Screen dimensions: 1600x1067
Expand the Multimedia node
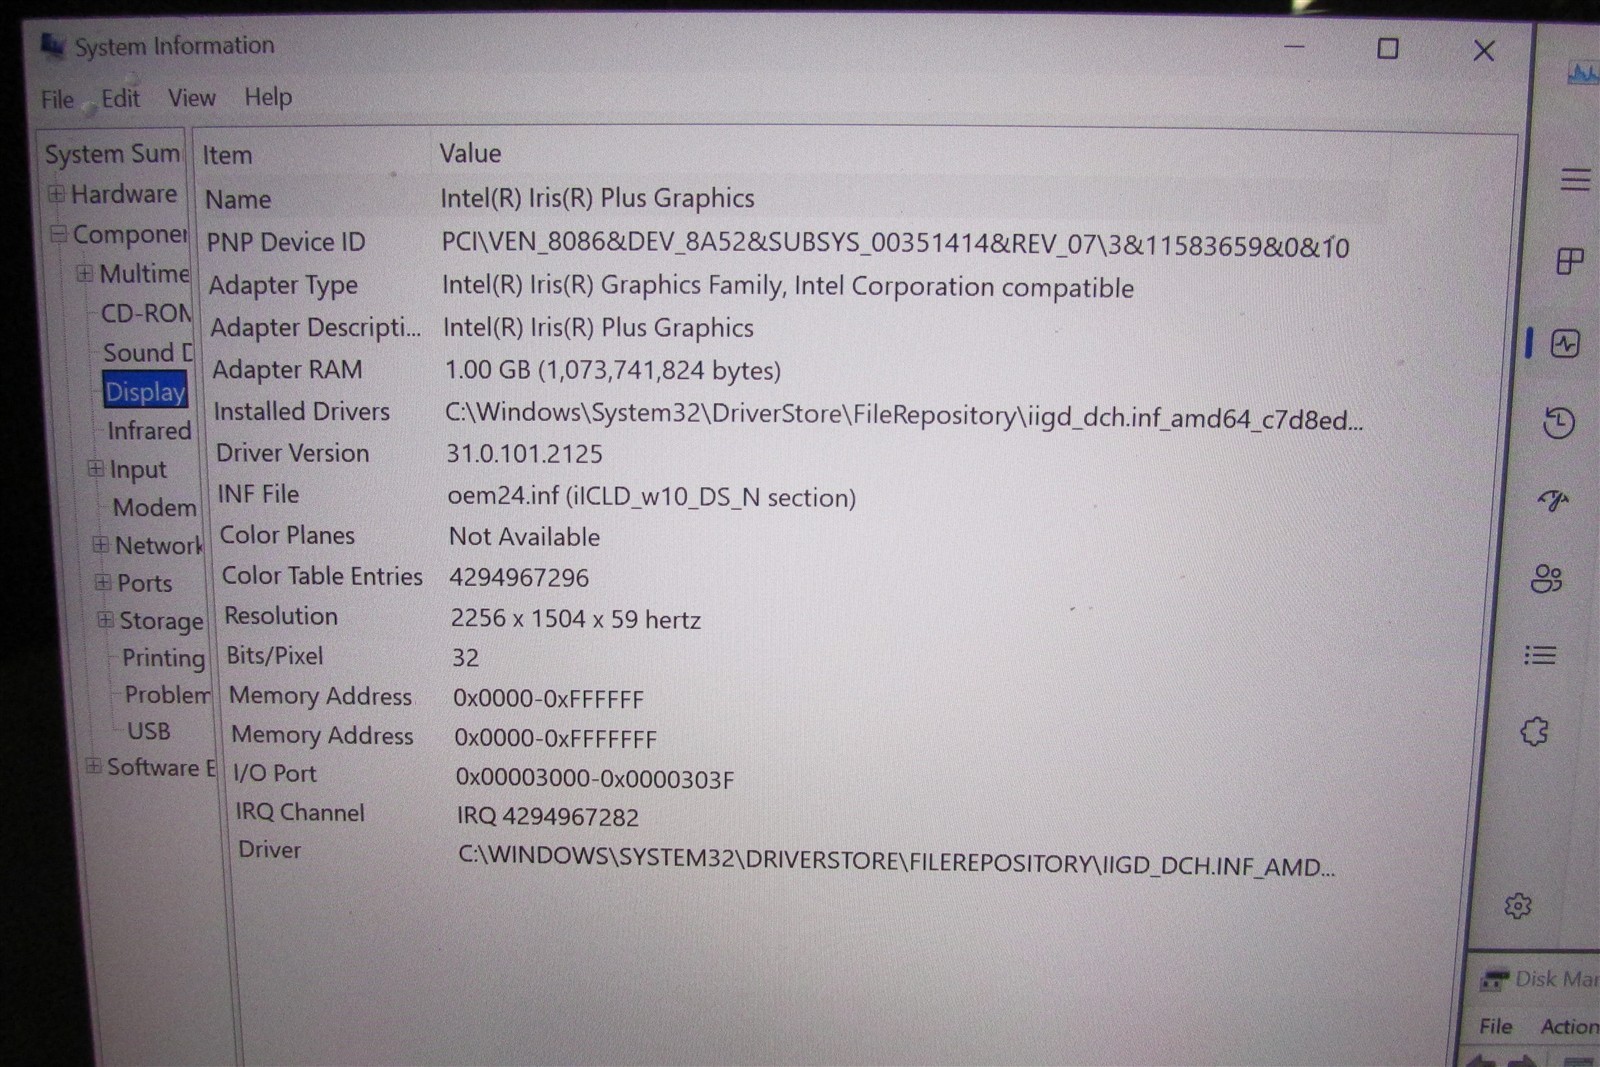(x=85, y=273)
